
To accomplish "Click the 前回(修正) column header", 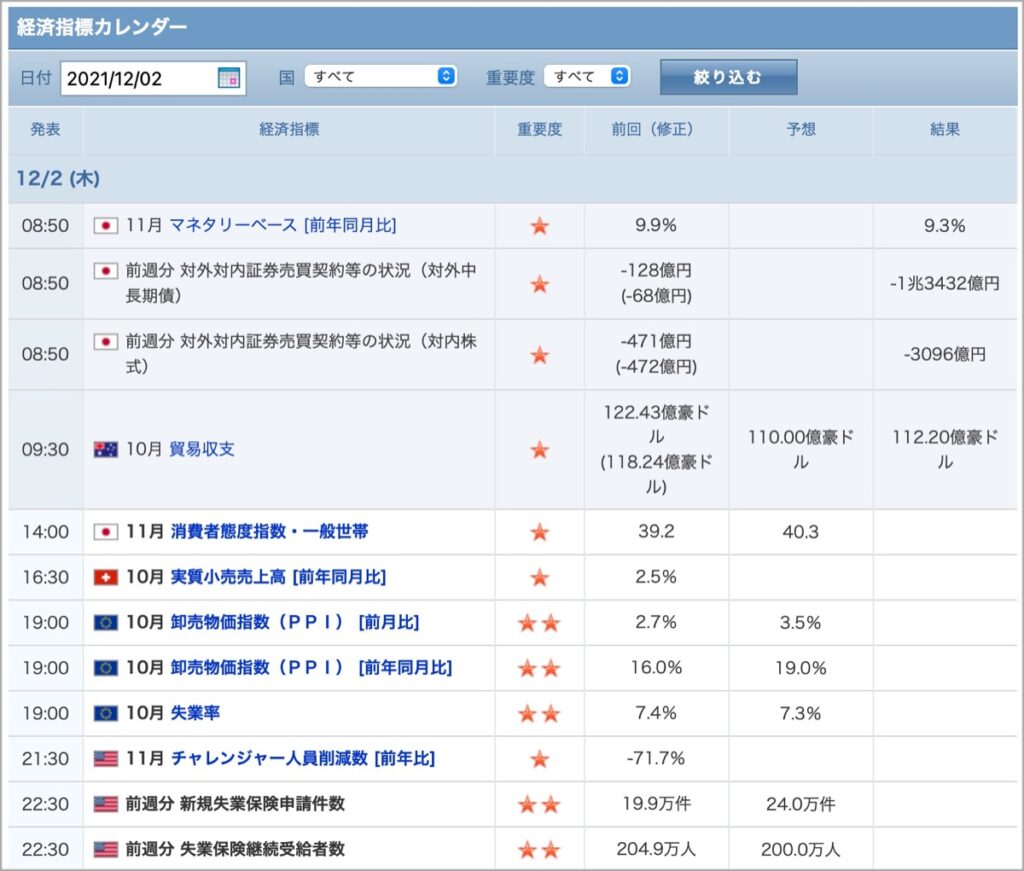I will (x=656, y=129).
